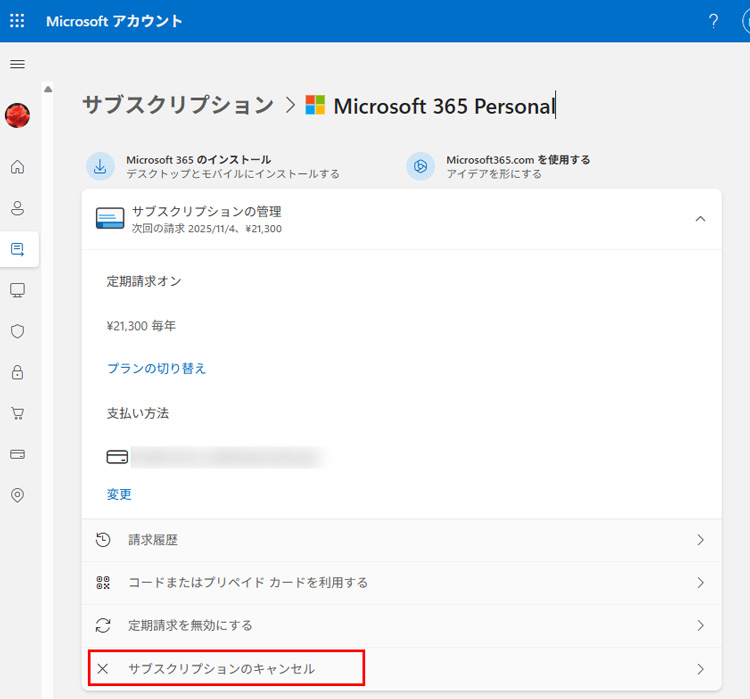Open the app launcher grid icon
Viewport: 750px width, 699px height.
click(x=17, y=21)
